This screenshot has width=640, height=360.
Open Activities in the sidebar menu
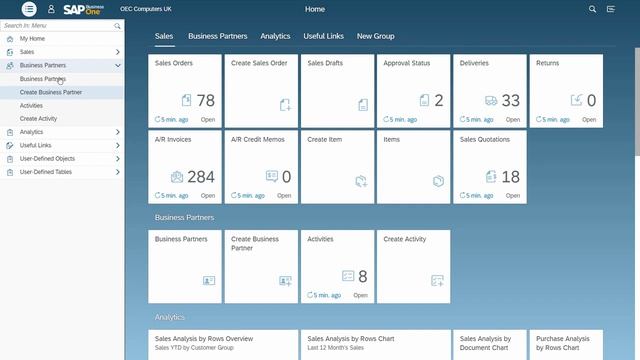[x=62, y=105]
